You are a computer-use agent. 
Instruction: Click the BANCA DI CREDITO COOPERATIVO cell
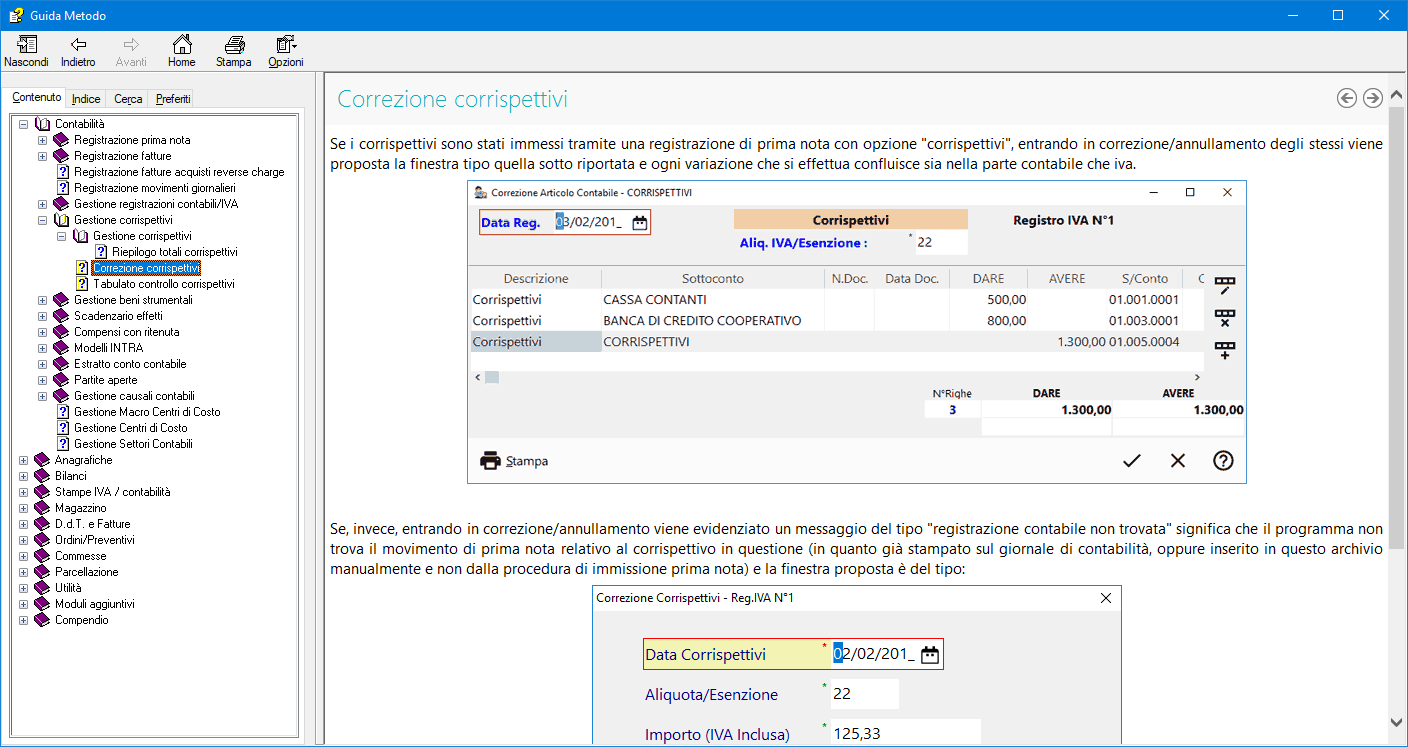tap(712, 321)
